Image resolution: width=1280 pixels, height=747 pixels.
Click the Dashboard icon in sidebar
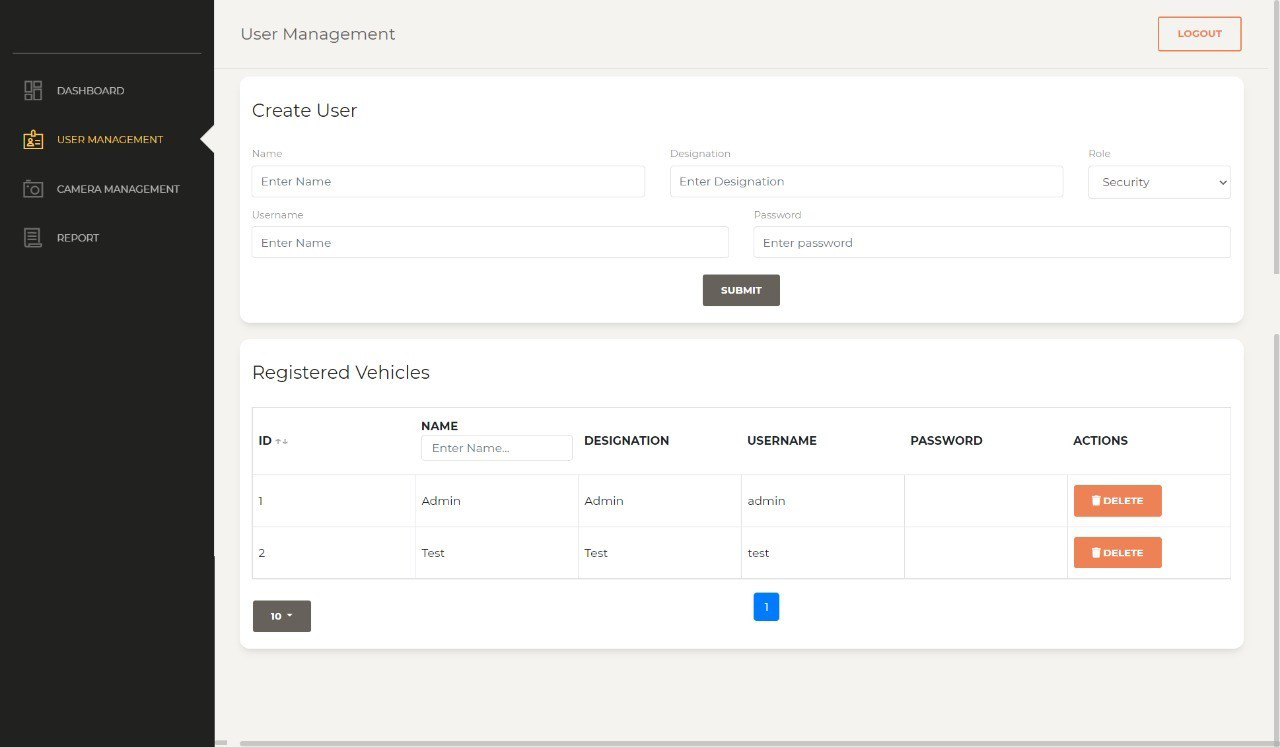pos(33,91)
